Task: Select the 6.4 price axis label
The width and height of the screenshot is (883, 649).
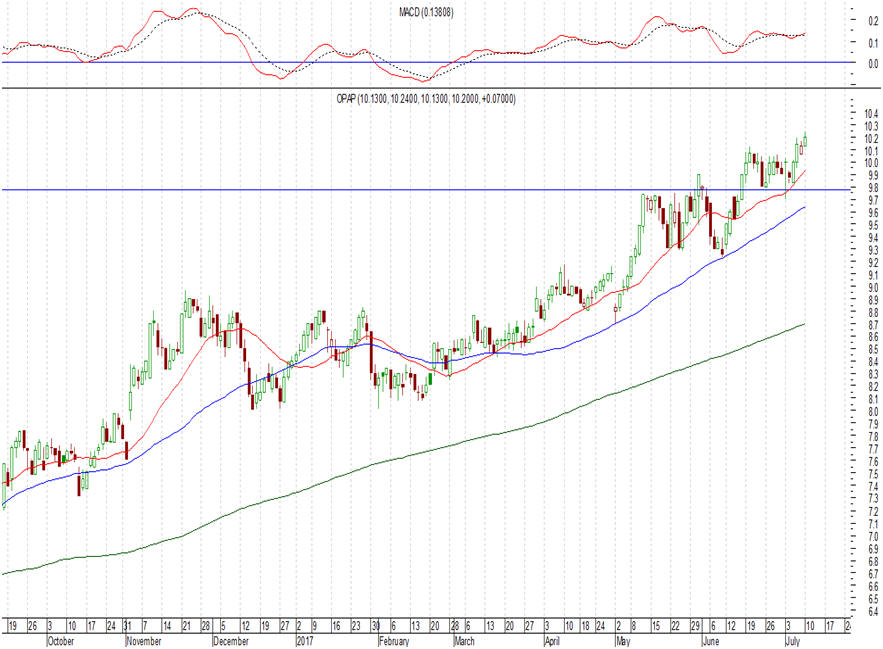Action: pos(873,611)
